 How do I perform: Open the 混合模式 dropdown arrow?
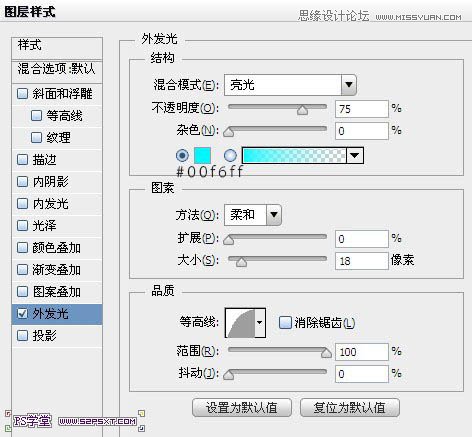349,85
